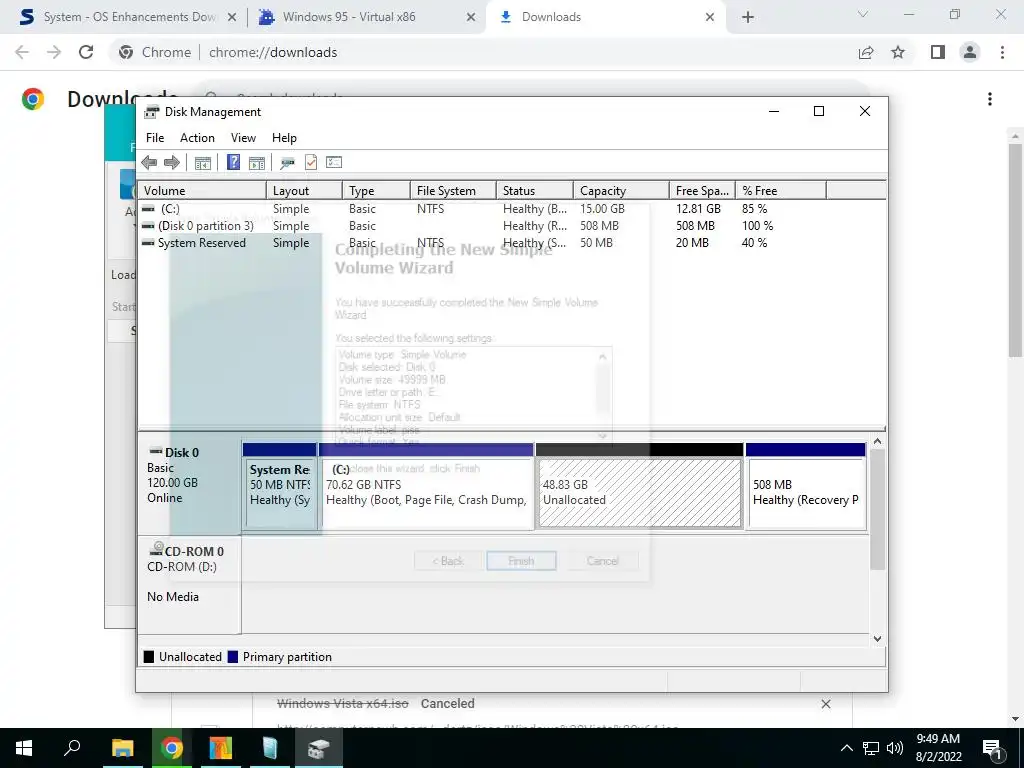Viewport: 1024px width, 768px height.
Task: Open the Chrome profile avatar
Action: (970, 52)
